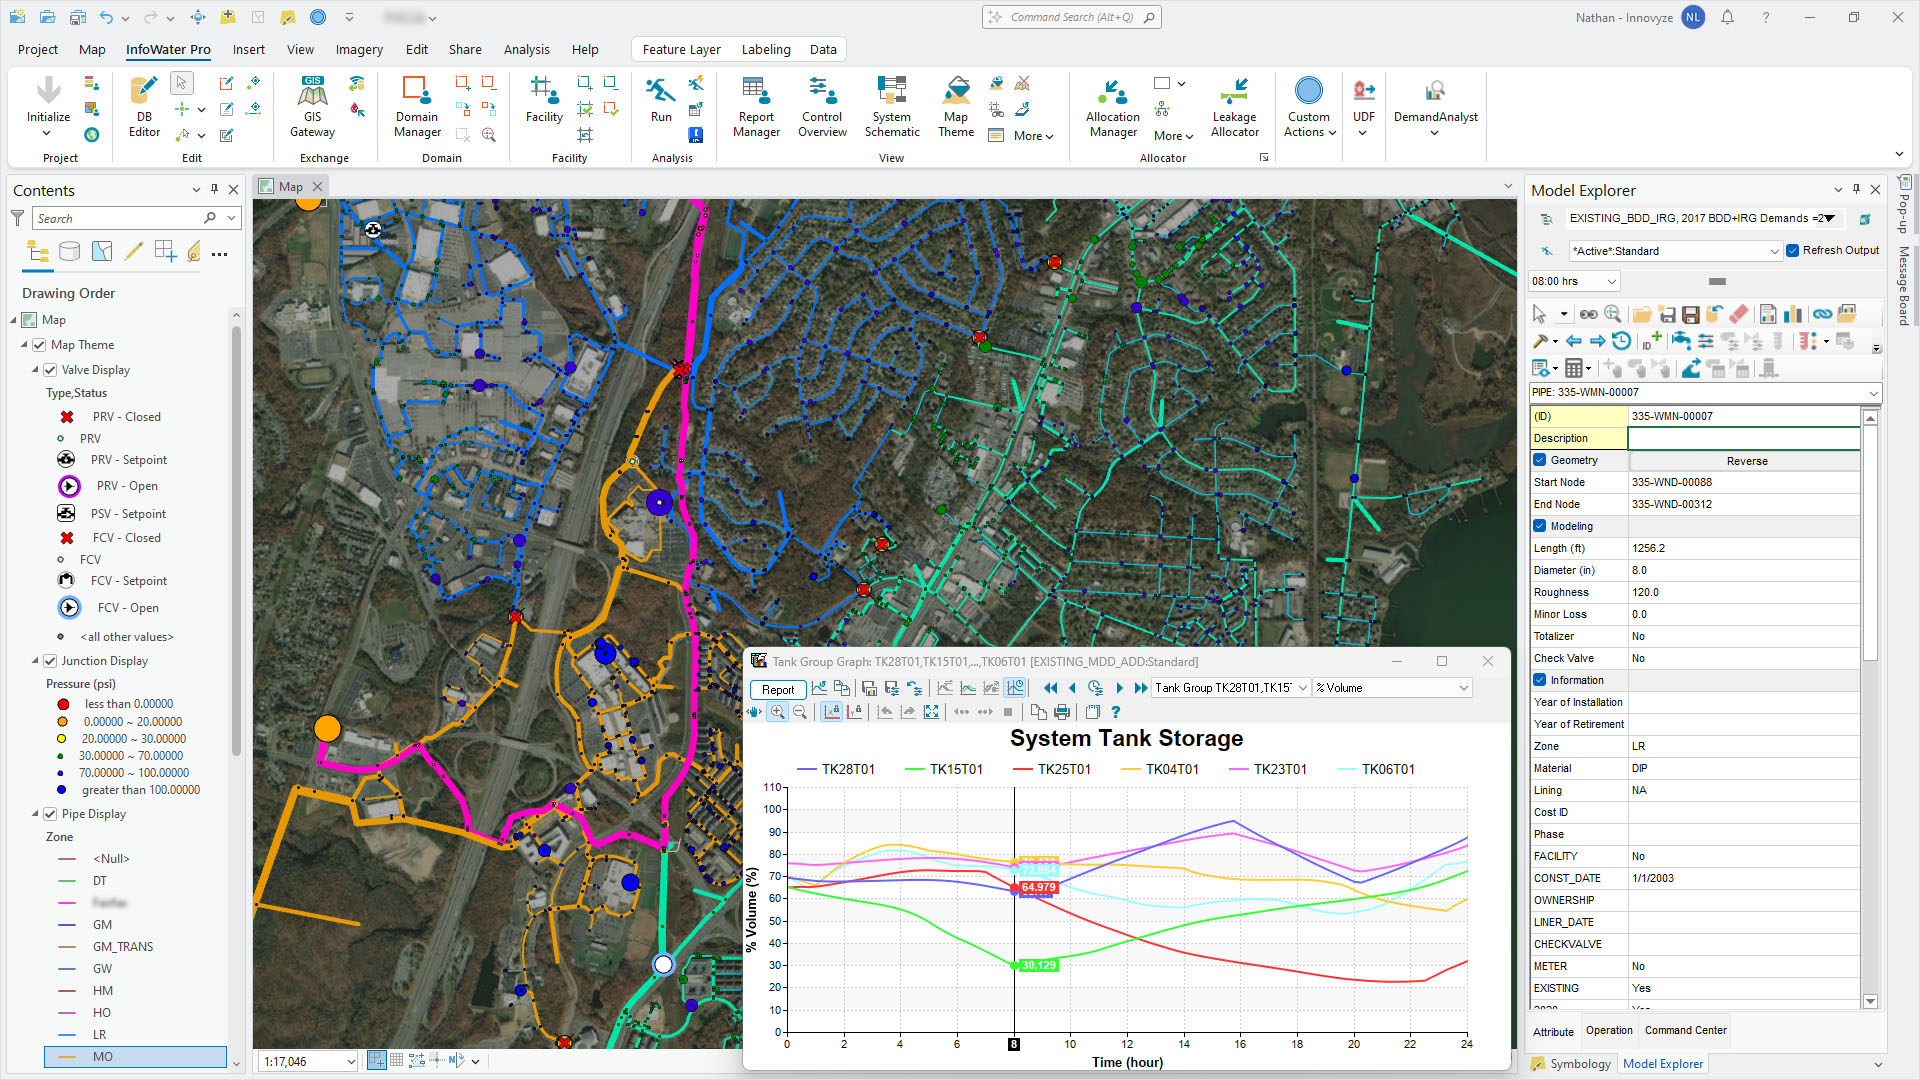Click the Reverse button for pipe geometry
The image size is (1920, 1080).
pyautogui.click(x=1745, y=460)
